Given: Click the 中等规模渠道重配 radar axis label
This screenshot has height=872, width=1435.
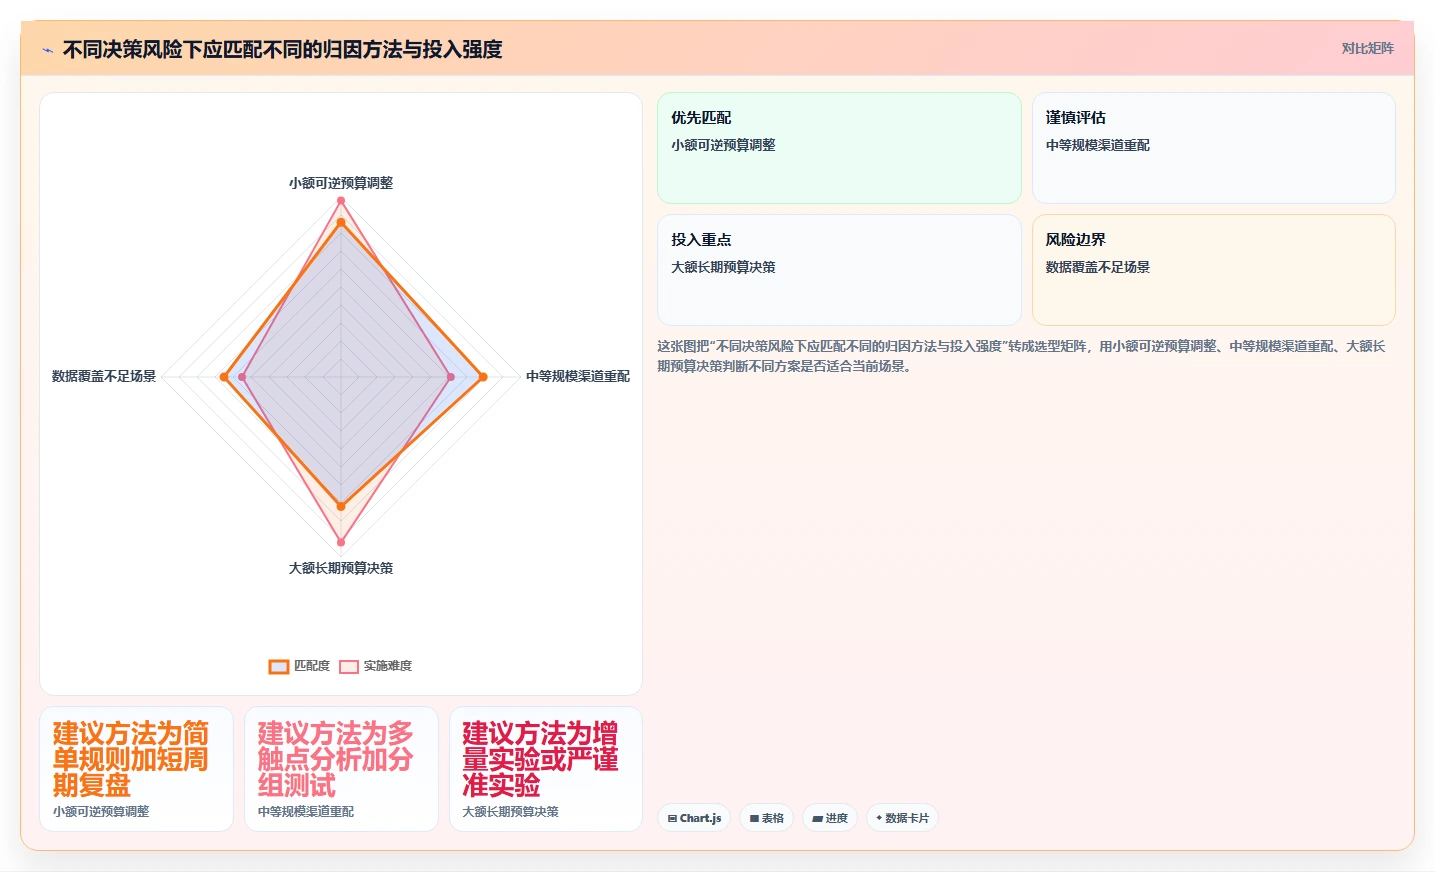Looking at the screenshot, I should click(578, 376).
